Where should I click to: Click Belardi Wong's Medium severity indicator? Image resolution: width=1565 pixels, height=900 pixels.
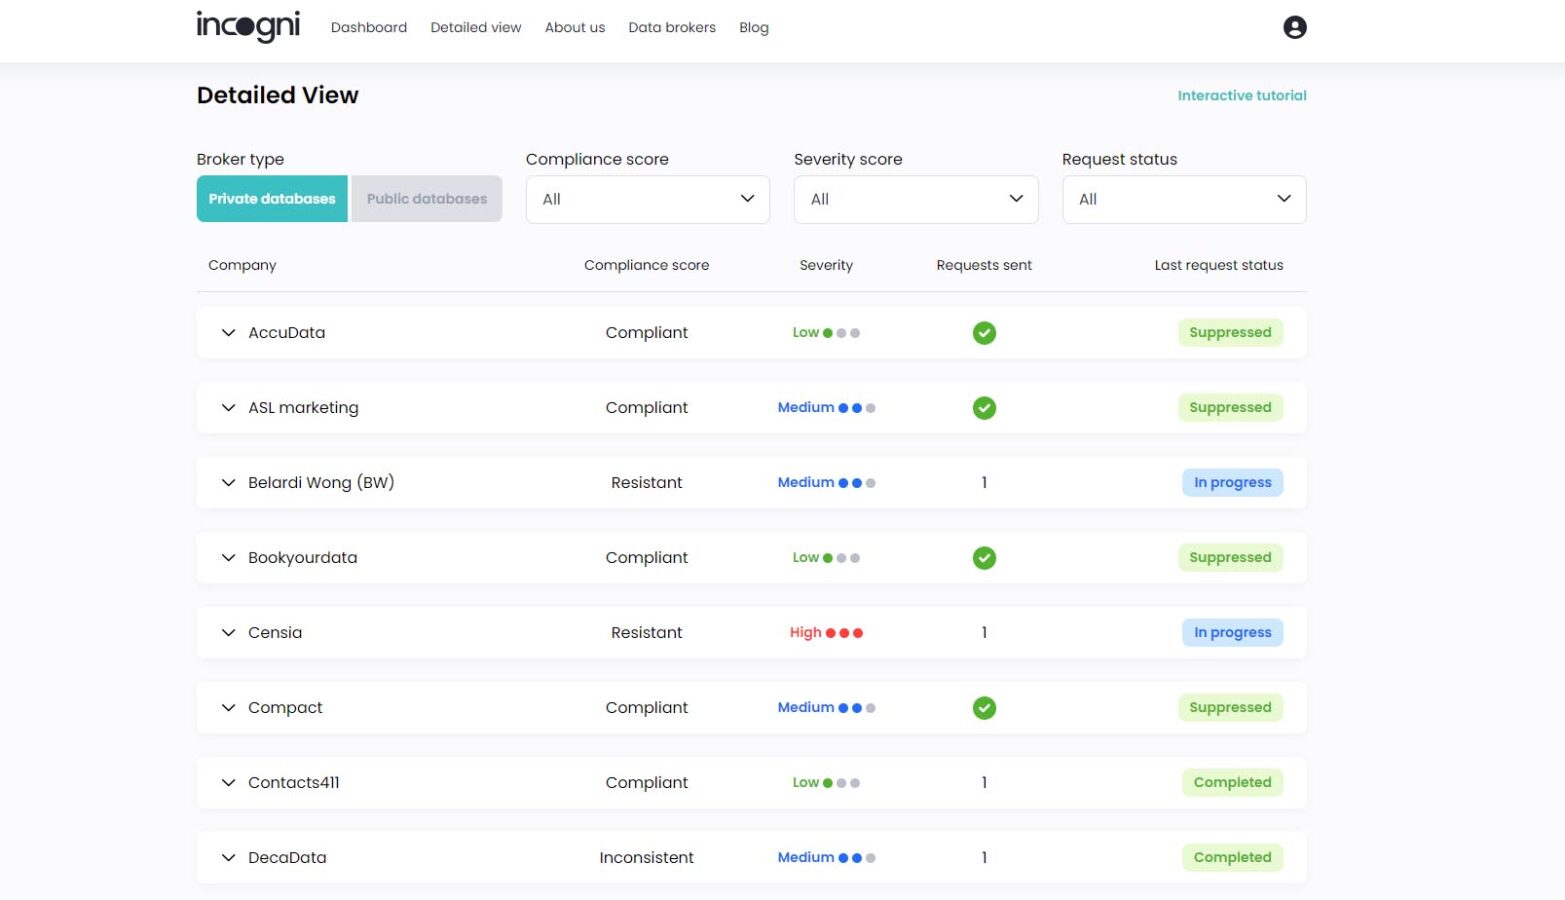coord(826,483)
